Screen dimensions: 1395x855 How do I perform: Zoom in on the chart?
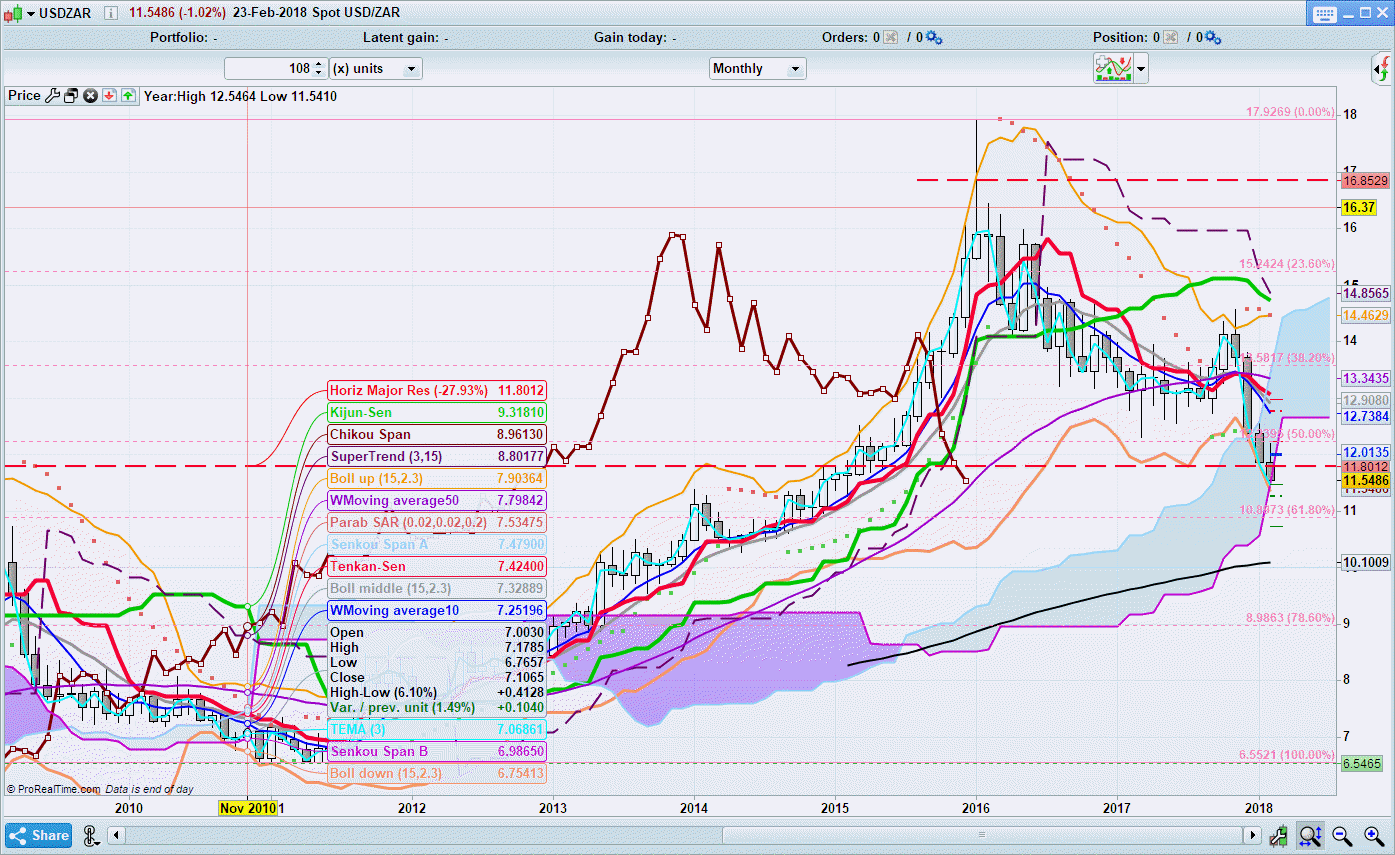pos(1373,836)
